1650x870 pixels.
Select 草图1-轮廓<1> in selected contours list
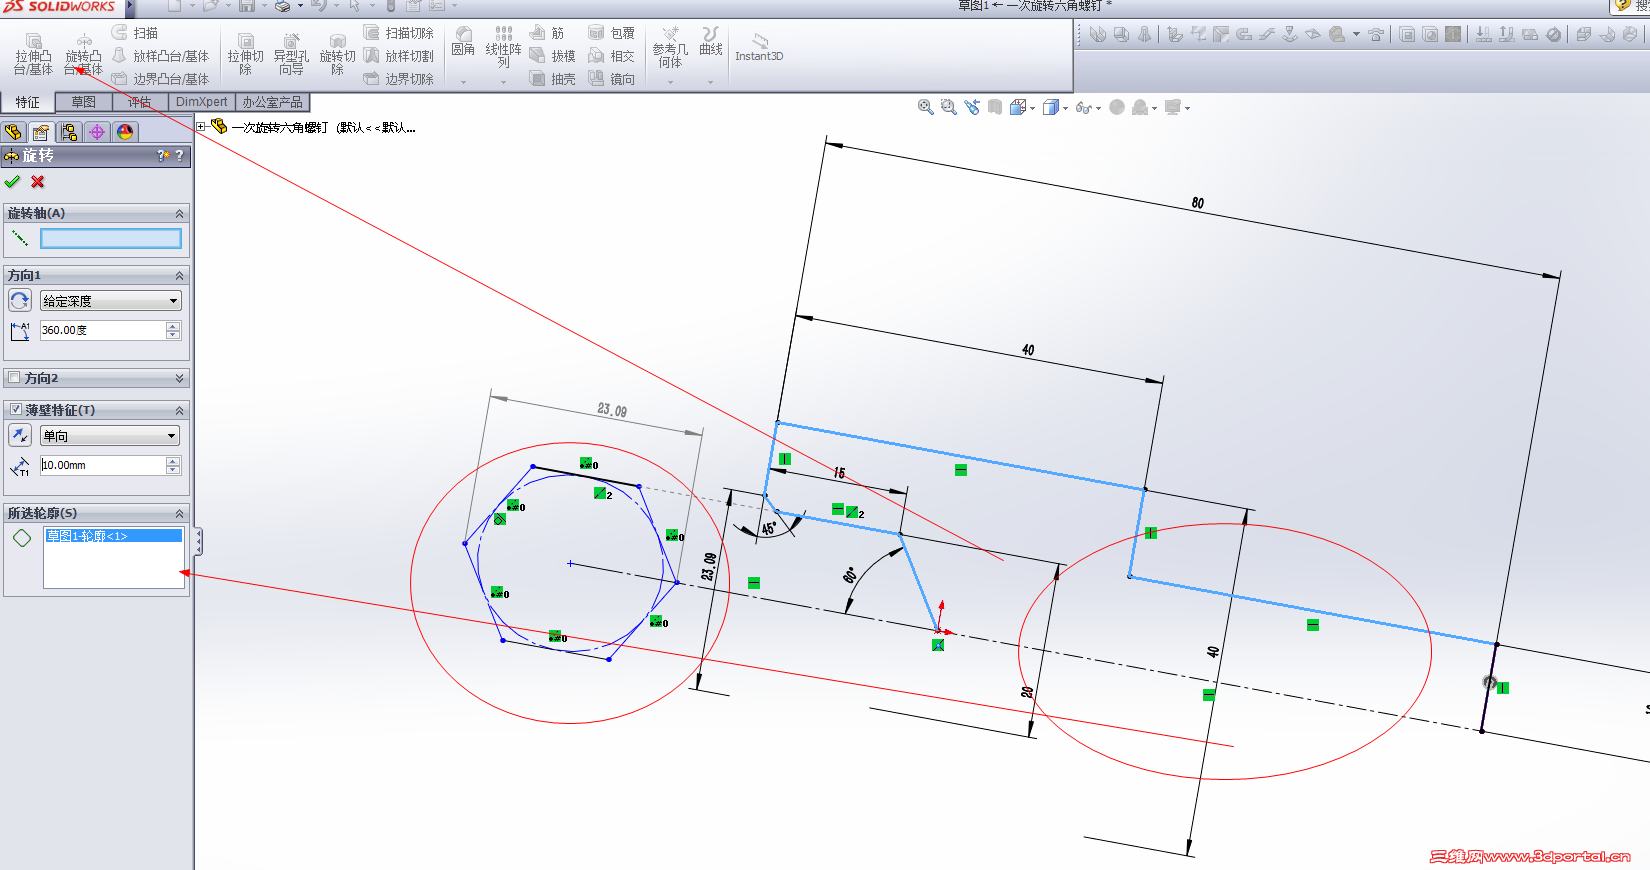(x=113, y=536)
